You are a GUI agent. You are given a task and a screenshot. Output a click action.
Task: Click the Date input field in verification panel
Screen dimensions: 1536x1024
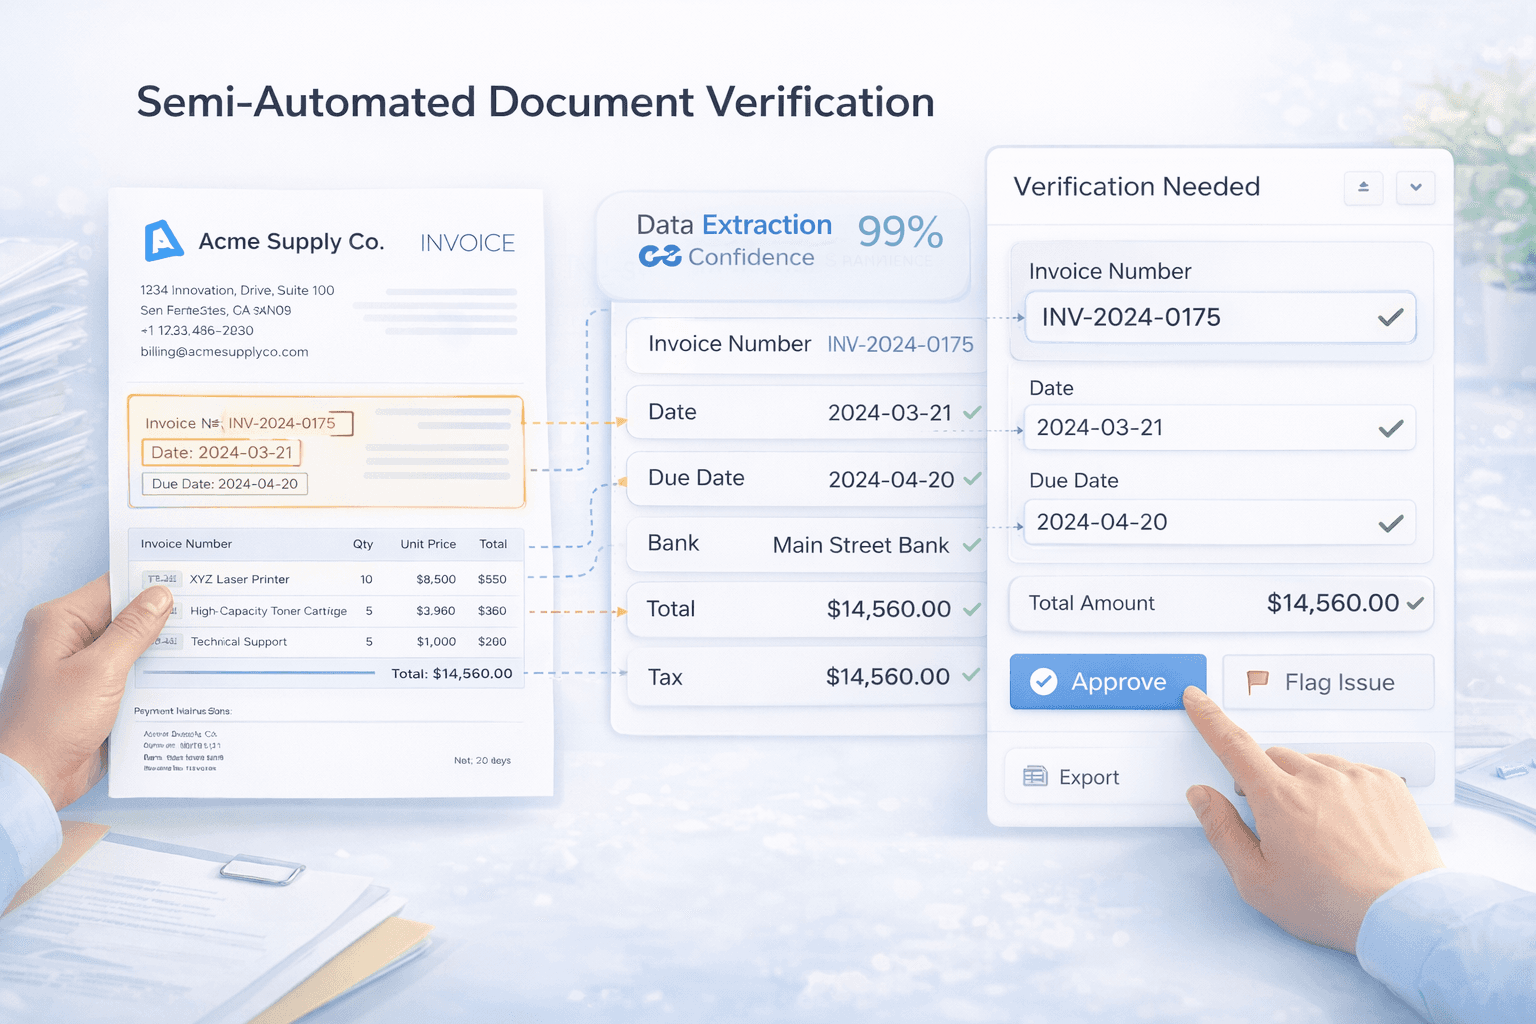click(1220, 428)
